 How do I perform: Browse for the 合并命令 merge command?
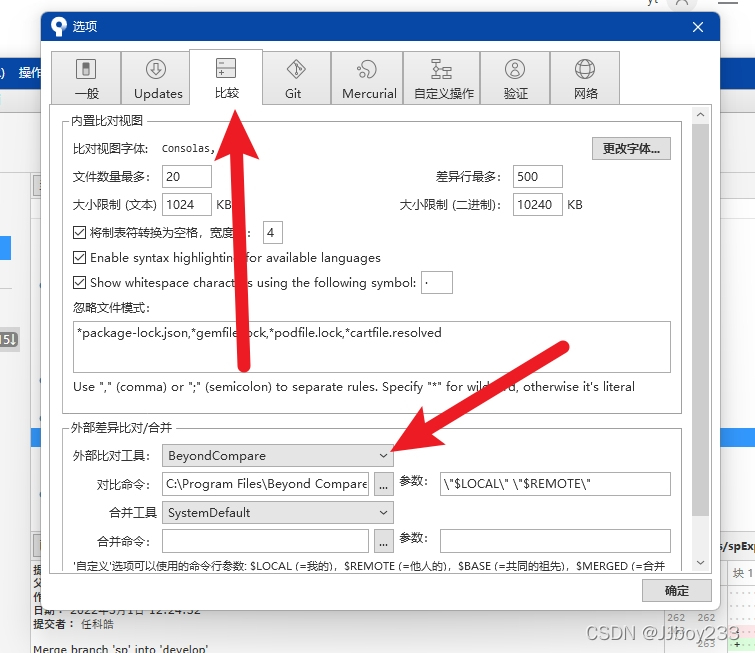383,541
